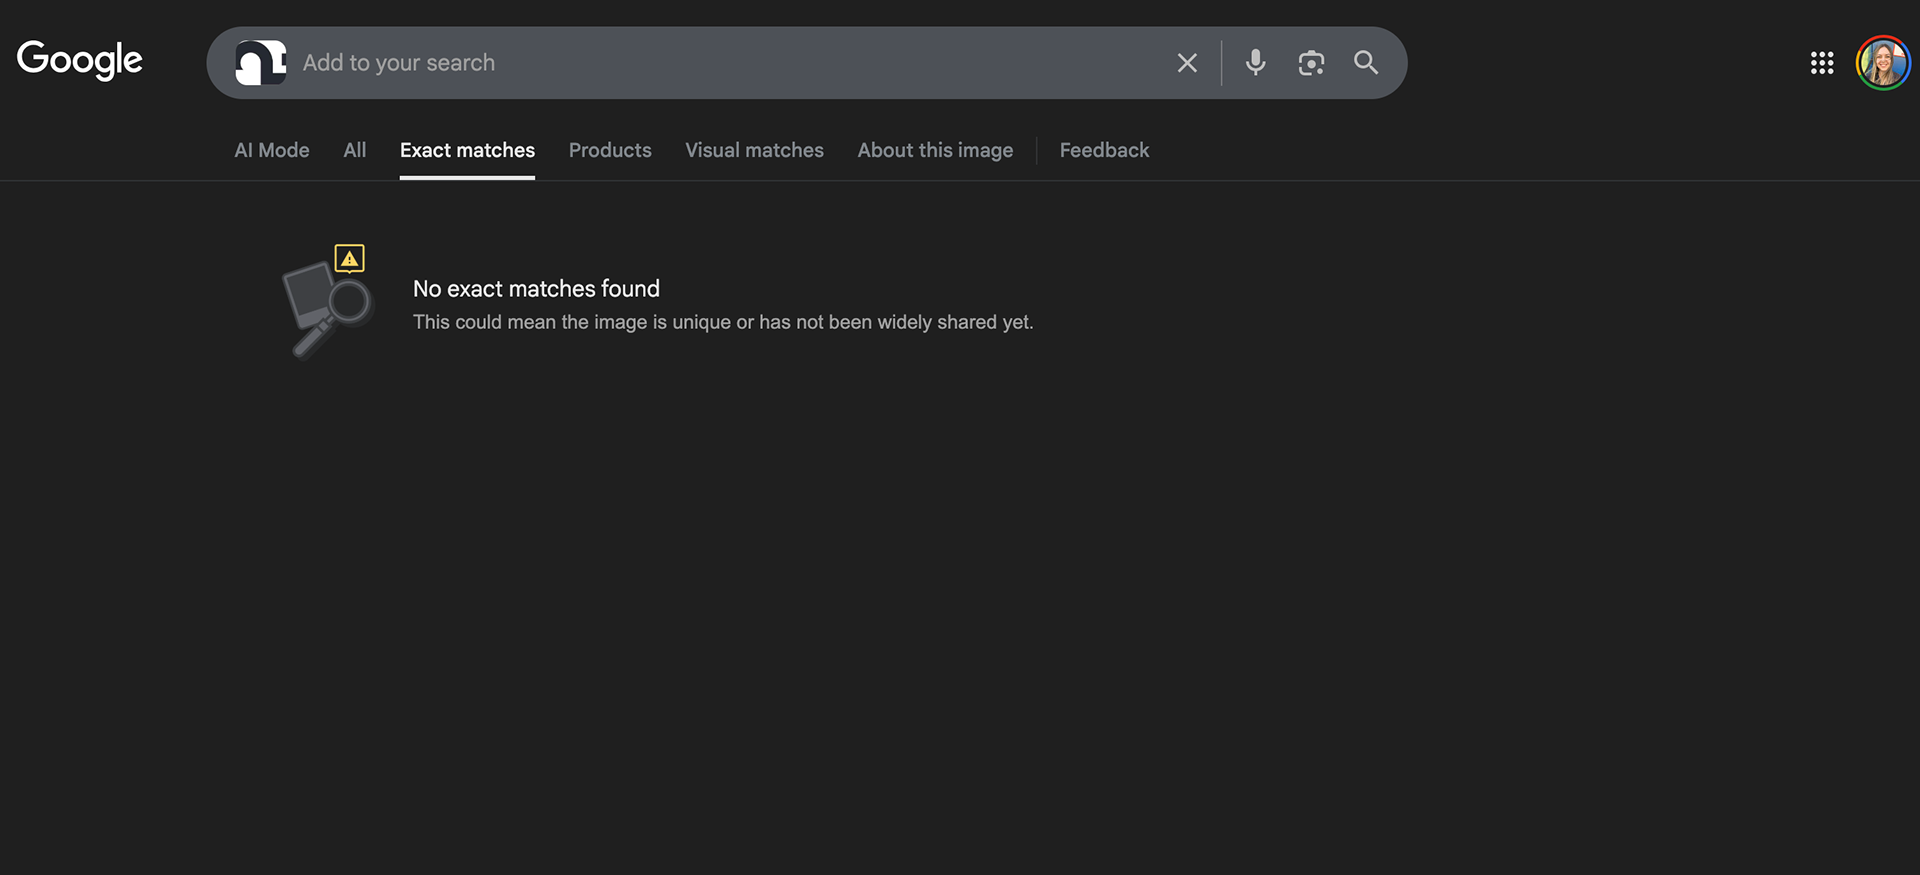Open the Products tab
Viewport: 1920px width, 875px height.
tap(610, 150)
